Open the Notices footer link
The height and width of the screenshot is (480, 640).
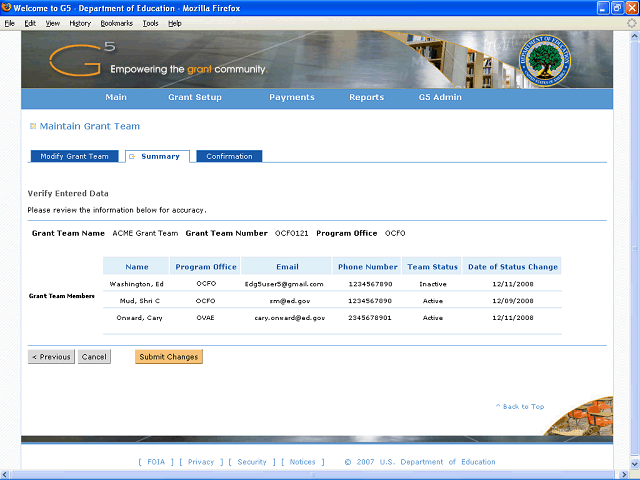point(302,462)
